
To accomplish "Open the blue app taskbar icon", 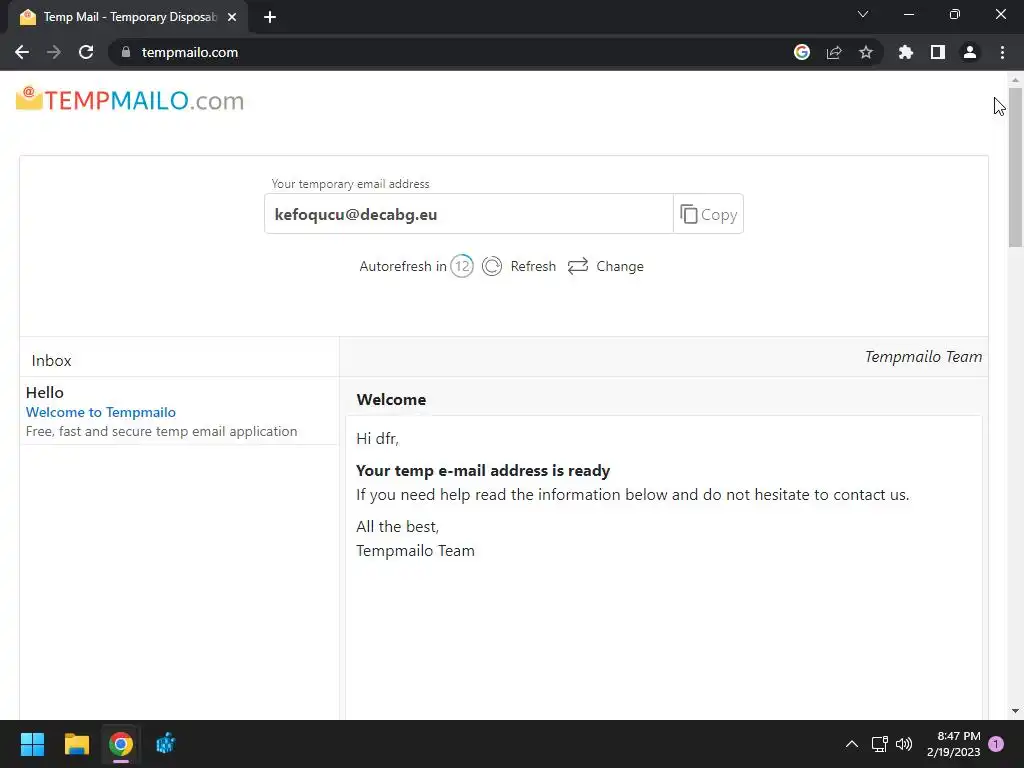I will click(x=165, y=744).
